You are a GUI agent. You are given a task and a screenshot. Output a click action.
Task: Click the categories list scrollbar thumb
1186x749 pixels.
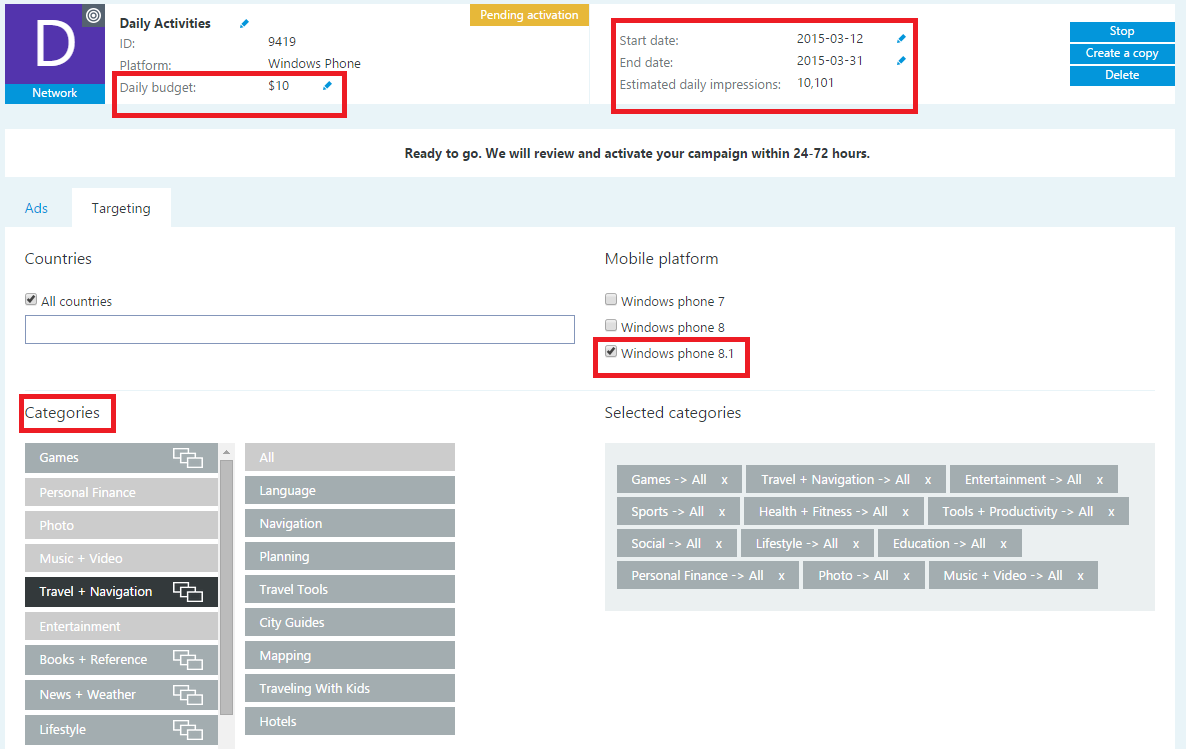(226, 586)
